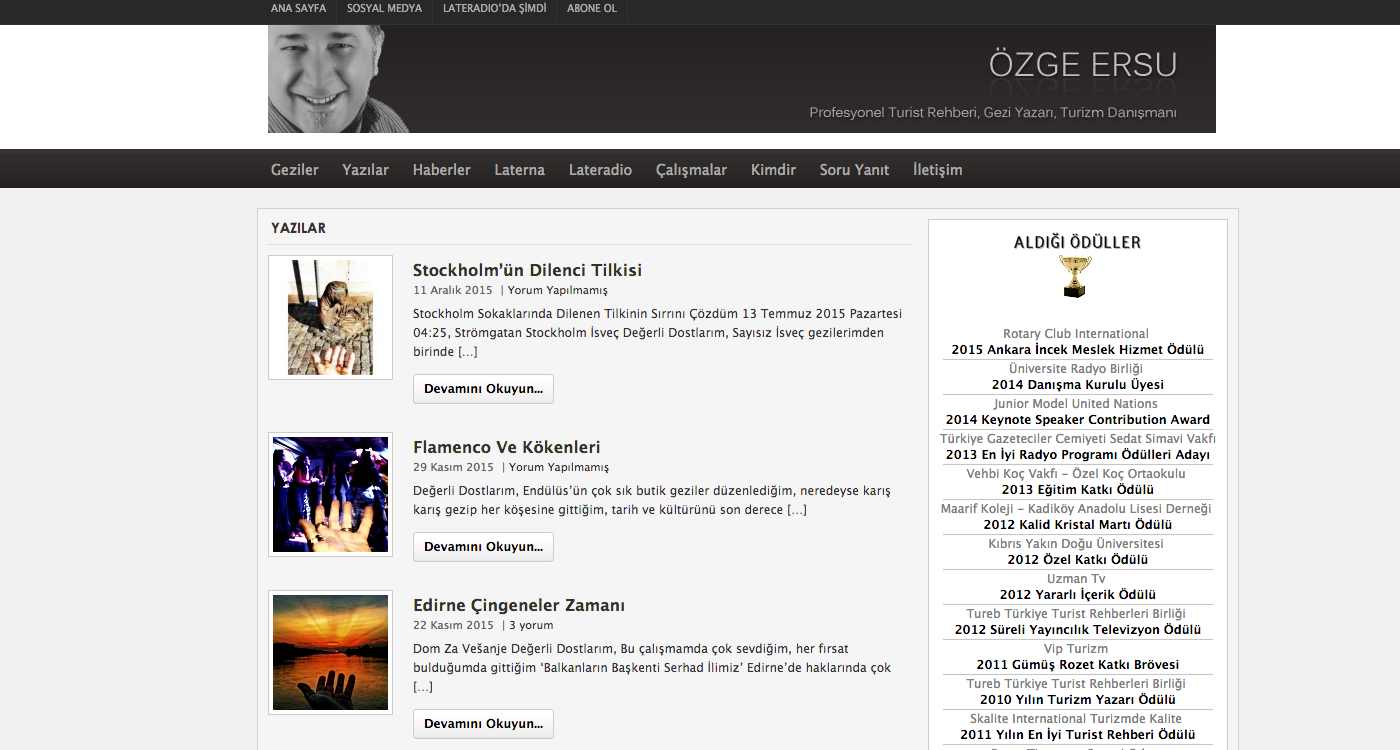Screen dimensions: 1400x750
Task: Click the Uzman Tv label
Action: coord(1076,579)
